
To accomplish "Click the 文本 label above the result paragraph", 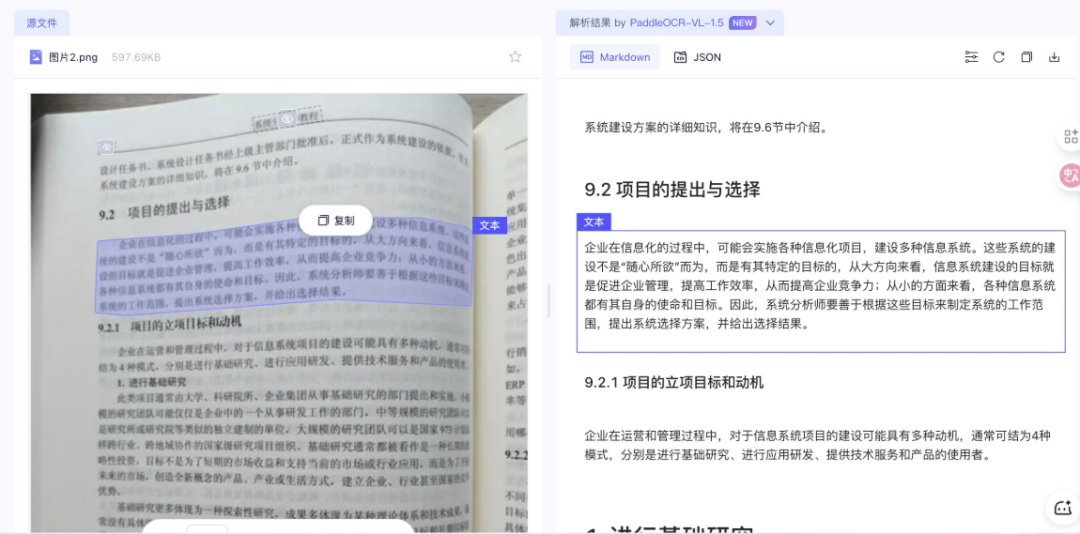I will point(594,222).
